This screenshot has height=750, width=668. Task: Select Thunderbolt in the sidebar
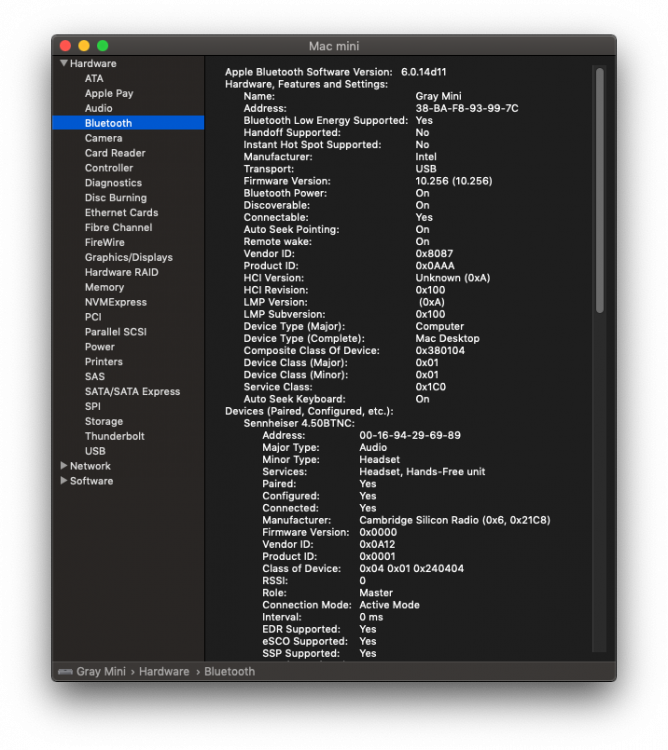pyautogui.click(x=114, y=436)
